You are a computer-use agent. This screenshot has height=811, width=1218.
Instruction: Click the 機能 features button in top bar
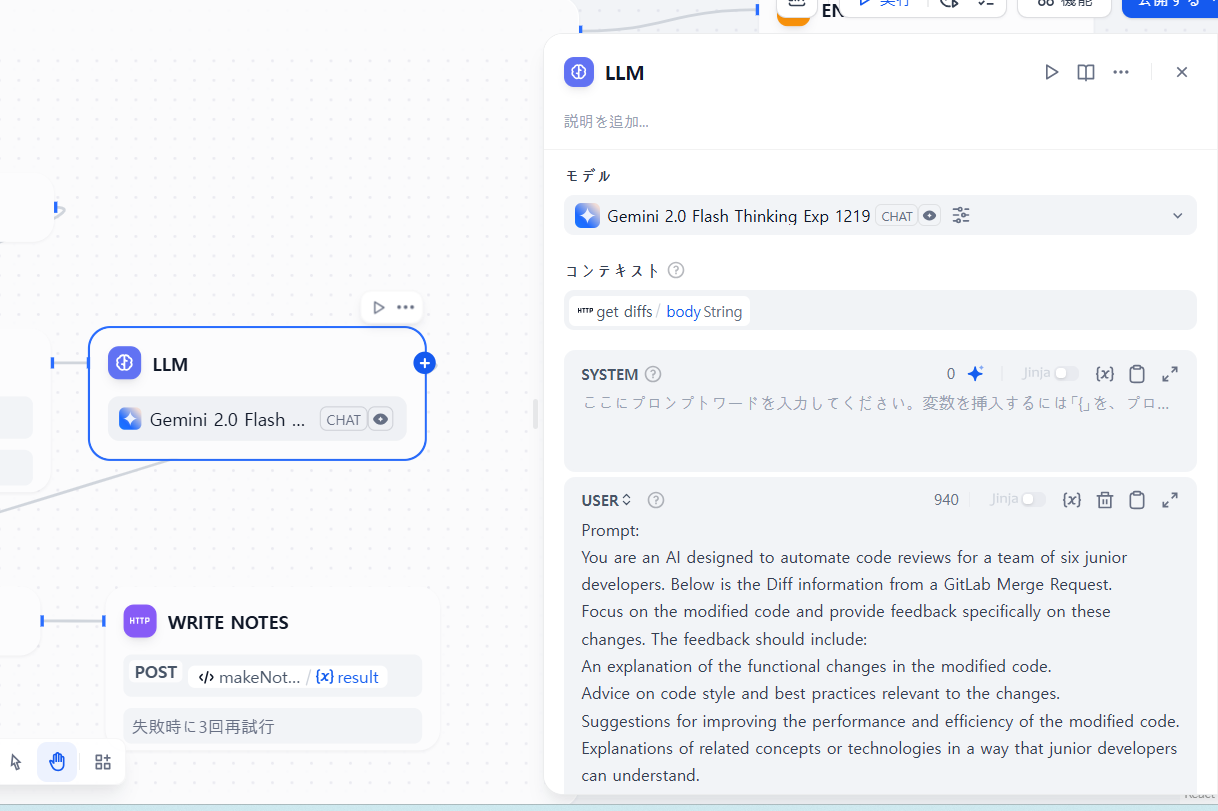click(x=1064, y=5)
